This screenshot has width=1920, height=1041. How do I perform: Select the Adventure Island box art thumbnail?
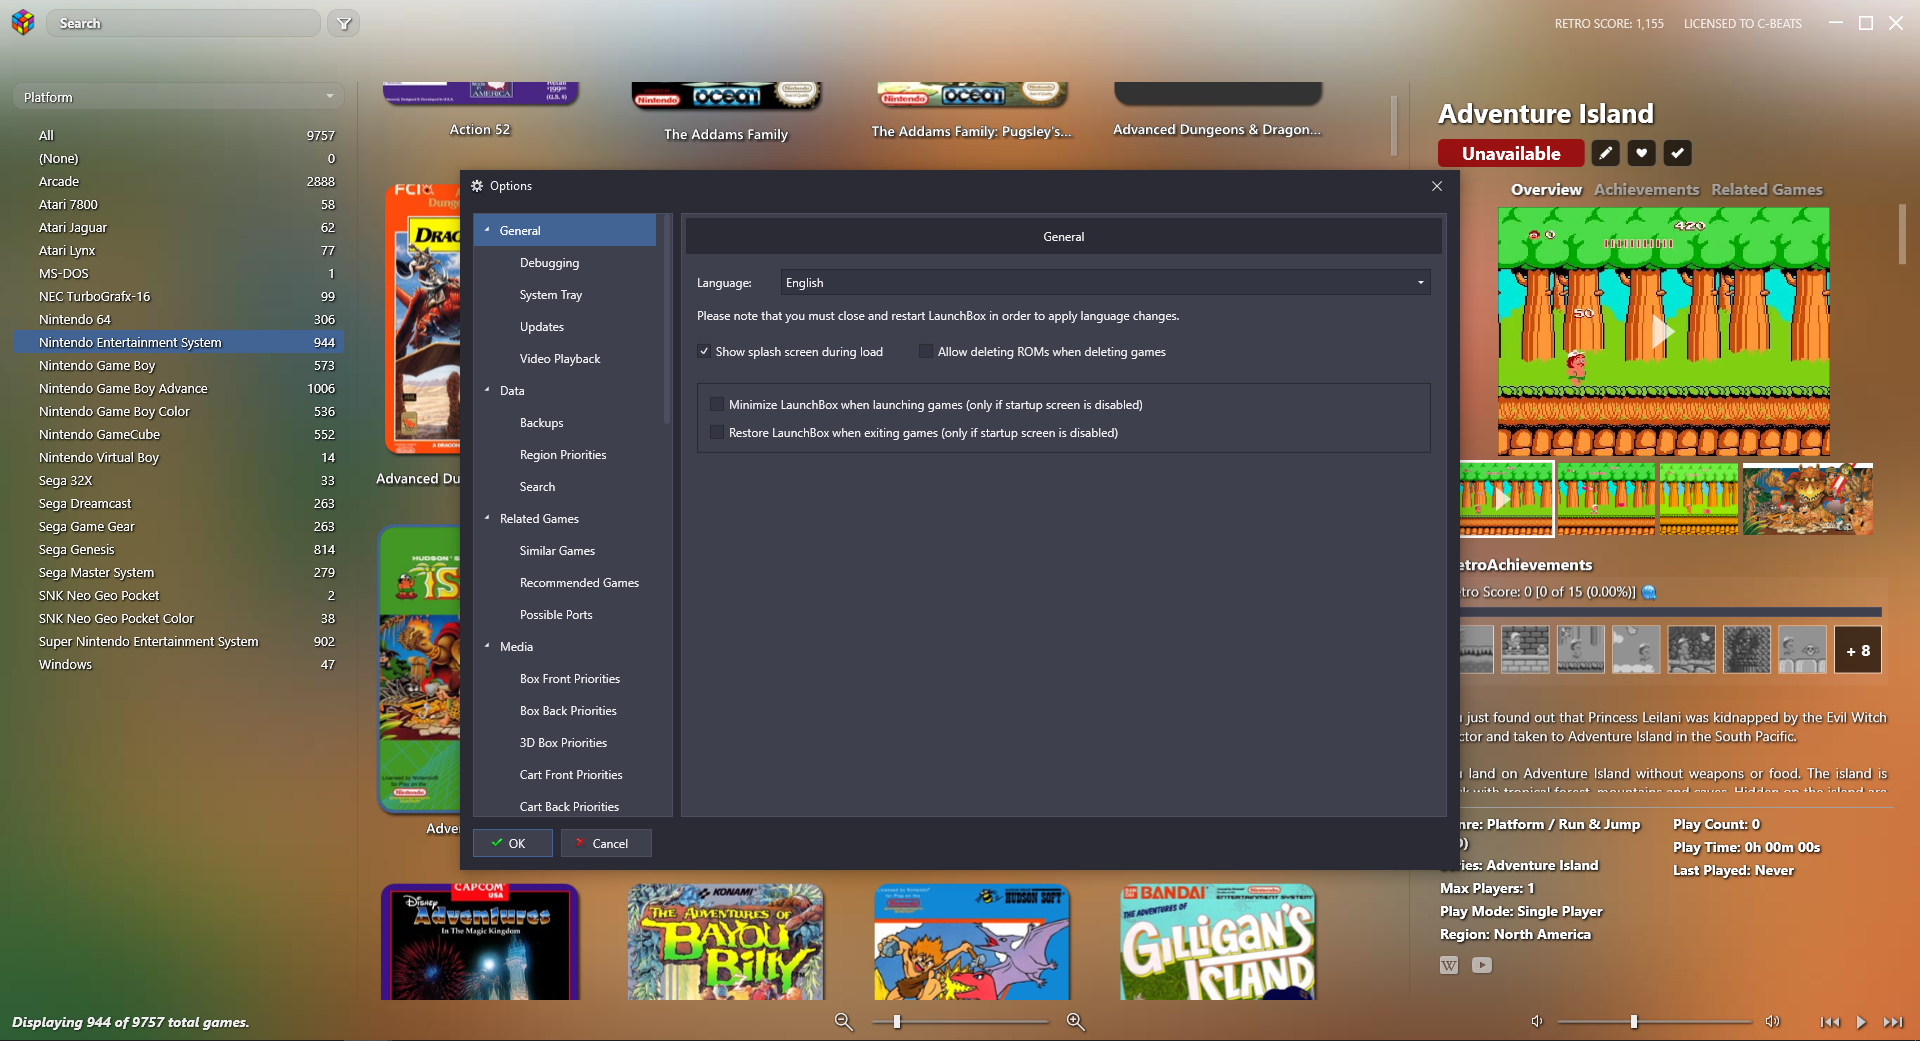(1808, 499)
